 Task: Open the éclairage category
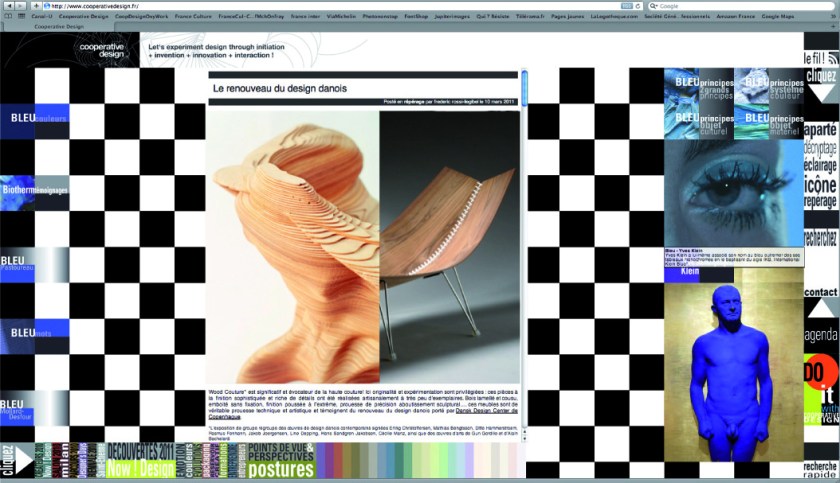pyautogui.click(x=820, y=165)
